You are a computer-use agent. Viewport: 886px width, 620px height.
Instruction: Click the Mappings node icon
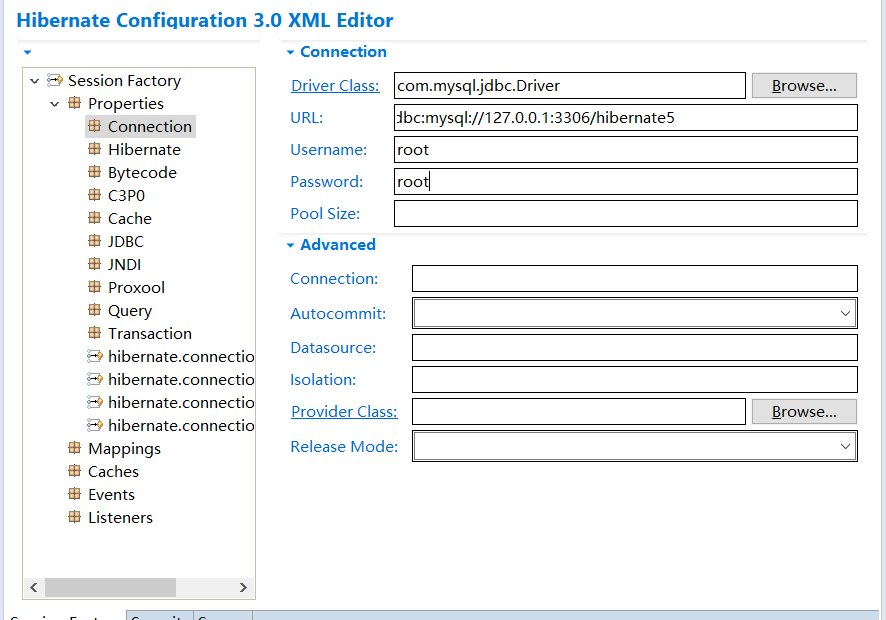click(74, 448)
